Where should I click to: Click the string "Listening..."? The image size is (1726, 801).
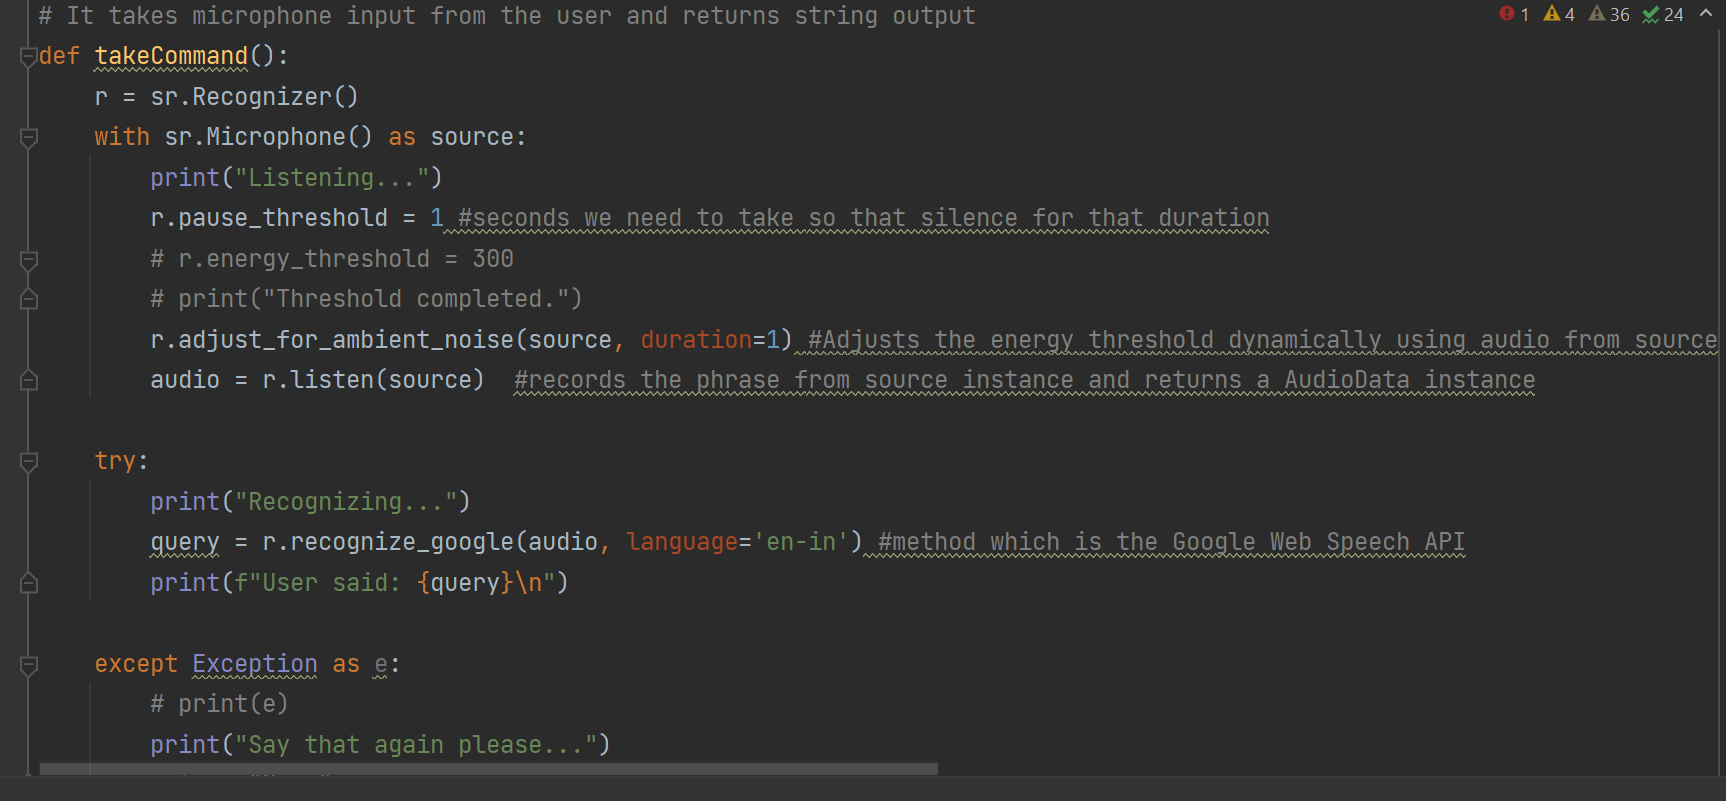pos(332,178)
